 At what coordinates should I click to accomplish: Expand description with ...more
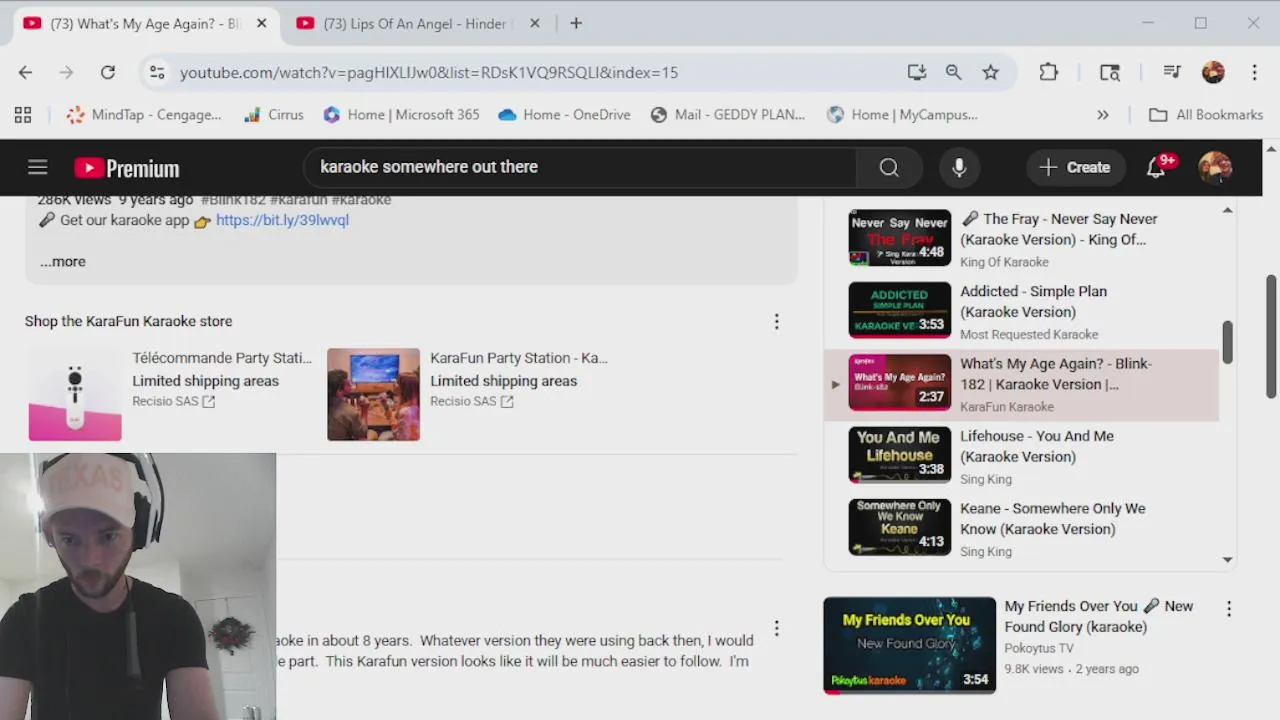pyautogui.click(x=63, y=262)
